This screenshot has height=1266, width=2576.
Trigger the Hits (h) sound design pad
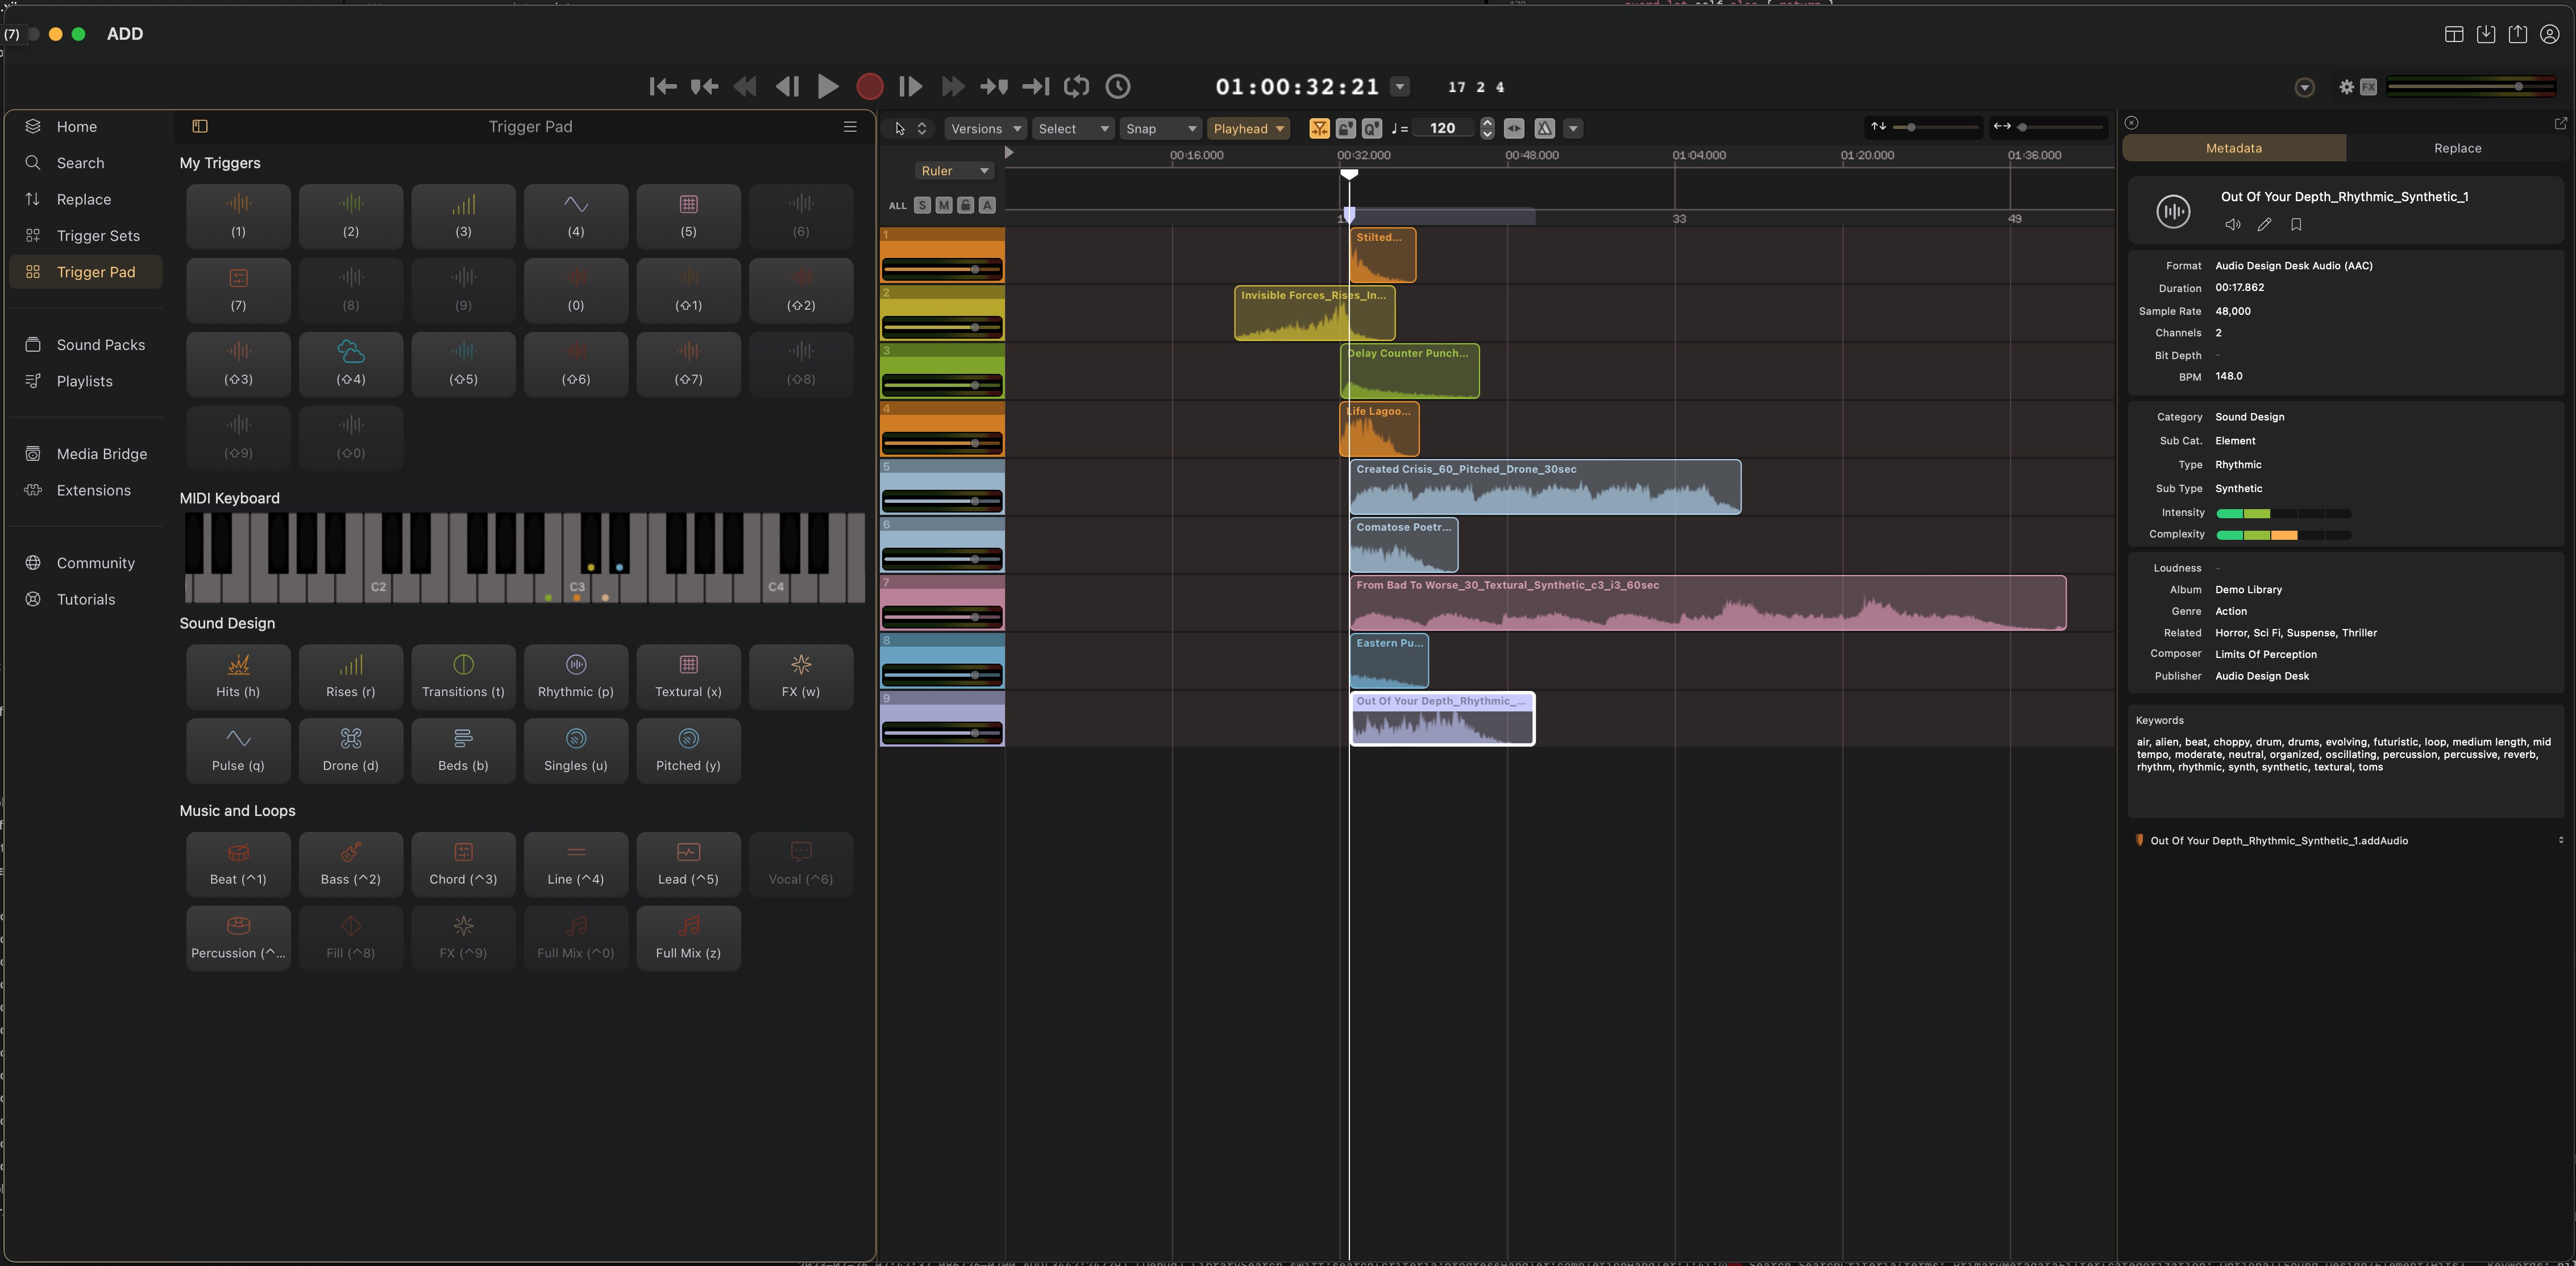pos(238,676)
